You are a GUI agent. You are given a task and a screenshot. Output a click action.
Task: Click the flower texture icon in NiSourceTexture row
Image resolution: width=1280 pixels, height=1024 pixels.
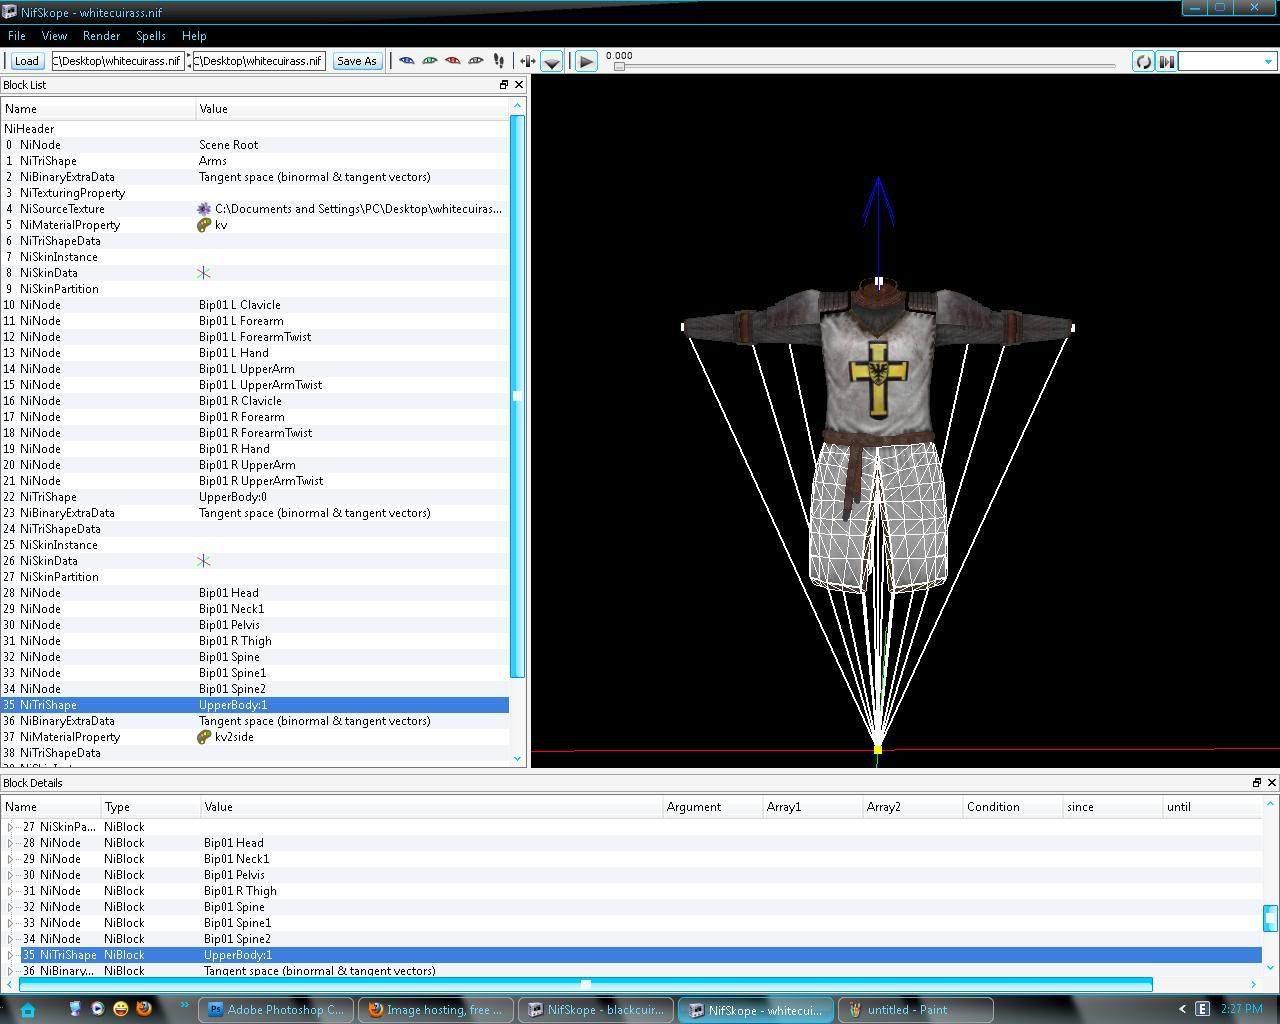tap(204, 209)
